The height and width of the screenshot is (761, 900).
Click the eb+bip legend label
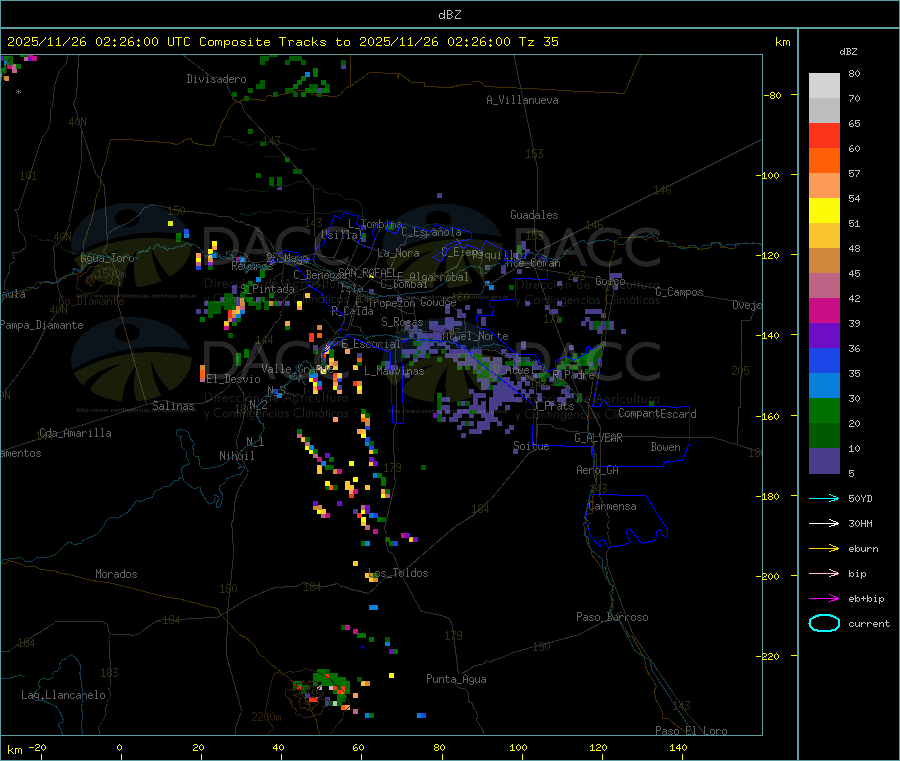pos(866,599)
